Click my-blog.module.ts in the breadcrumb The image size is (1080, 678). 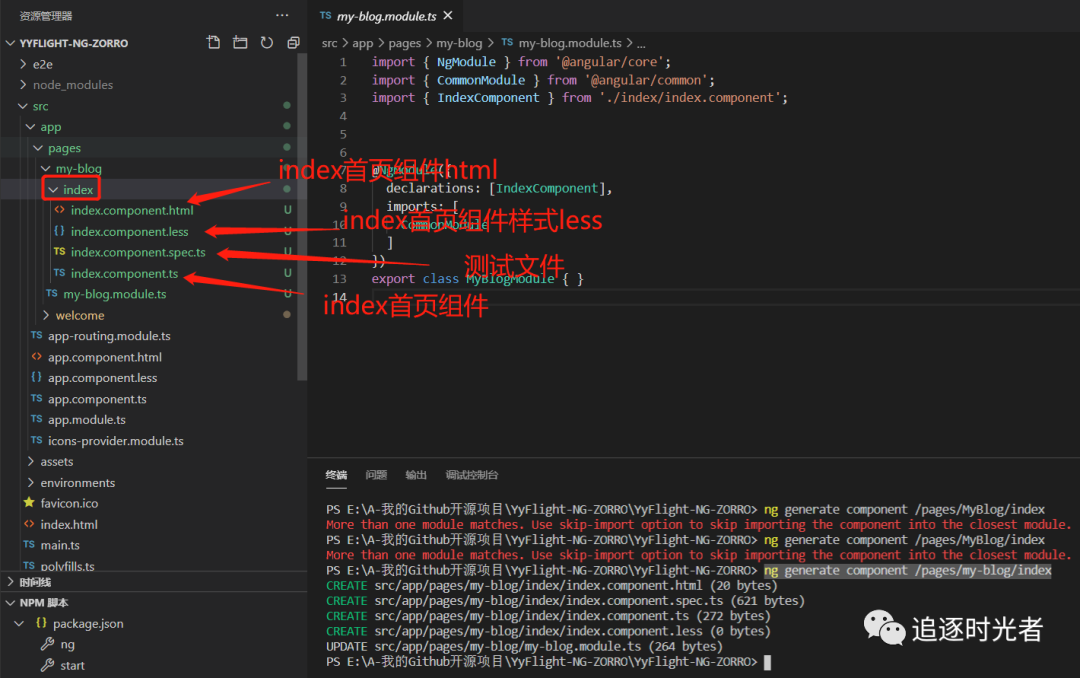click(570, 43)
